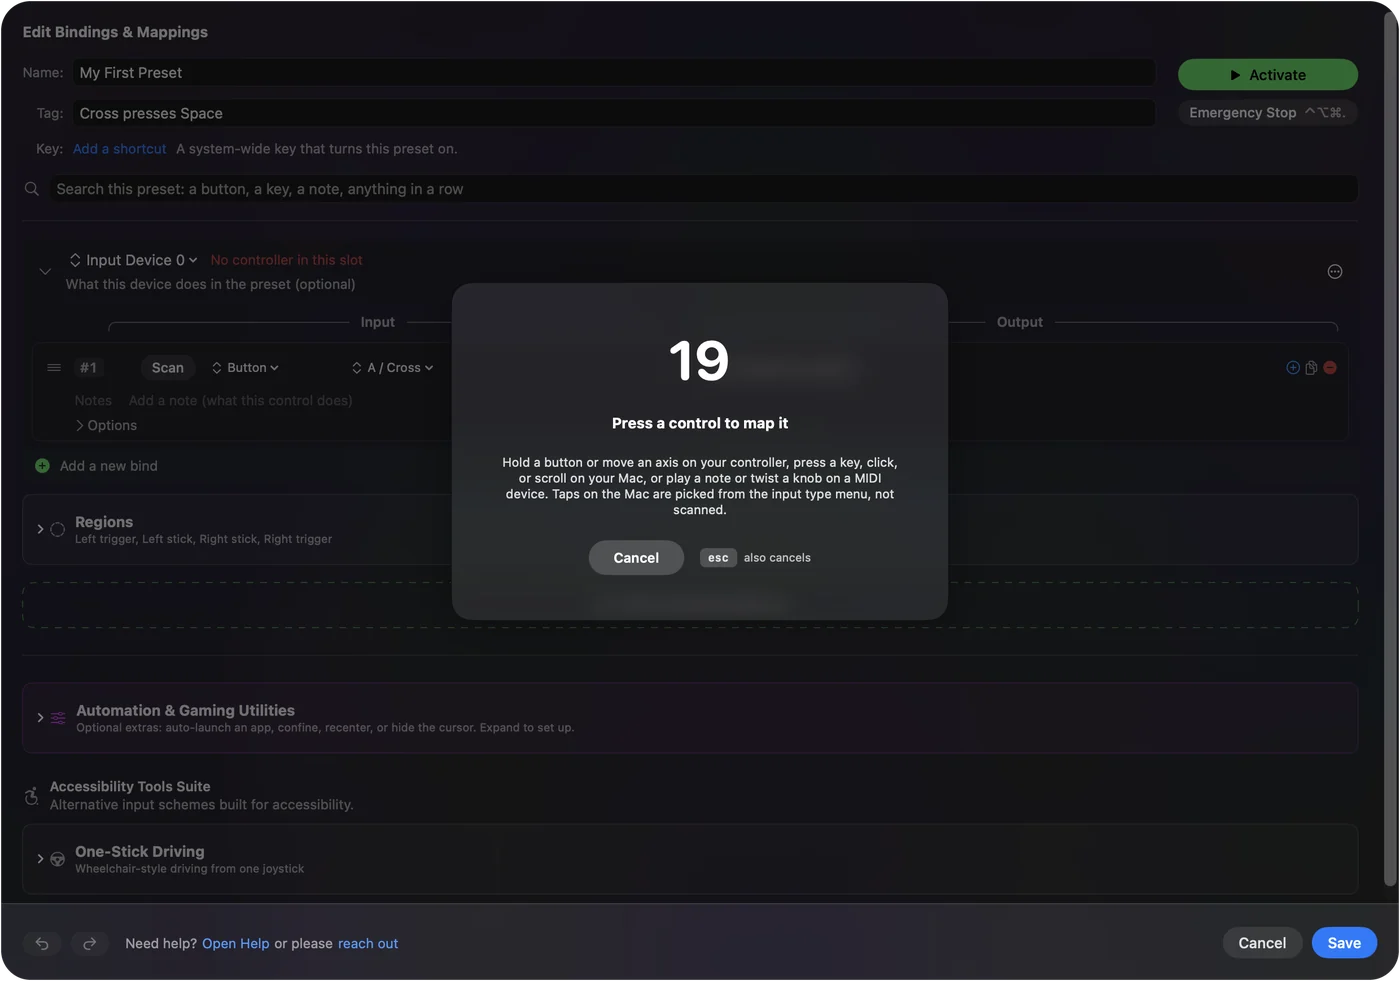This screenshot has width=1400, height=981.
Task: Open the A / Cross control dropdown
Action: pyautogui.click(x=393, y=368)
